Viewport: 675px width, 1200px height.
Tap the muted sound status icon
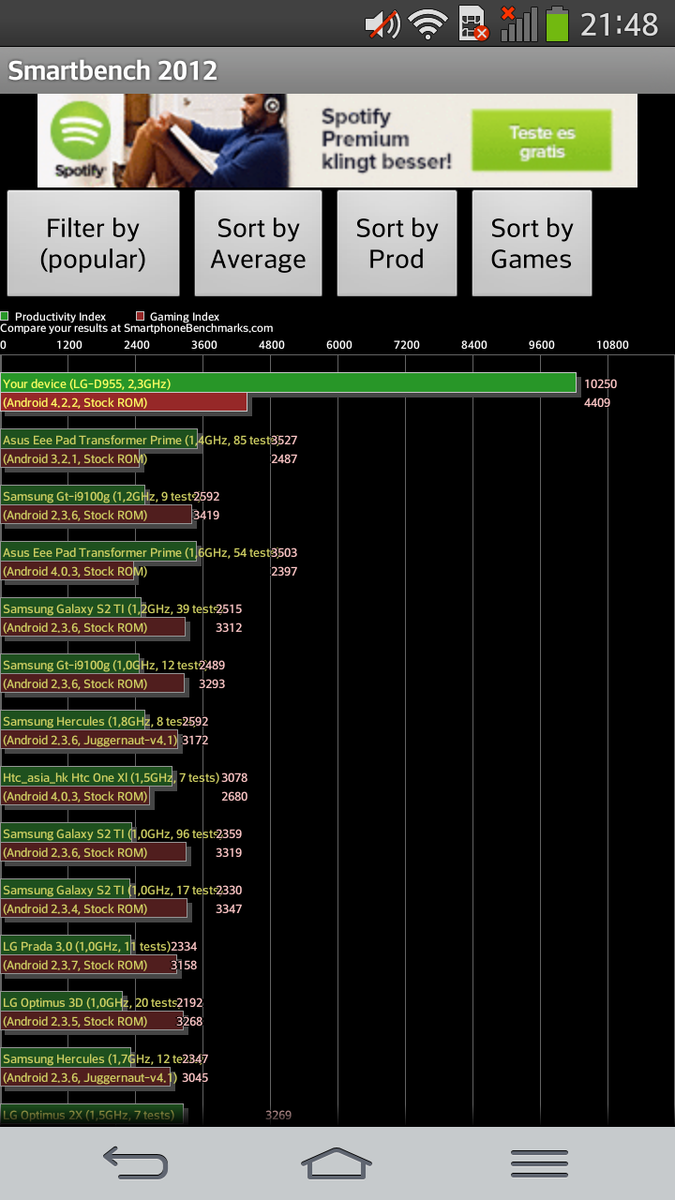pos(383,24)
